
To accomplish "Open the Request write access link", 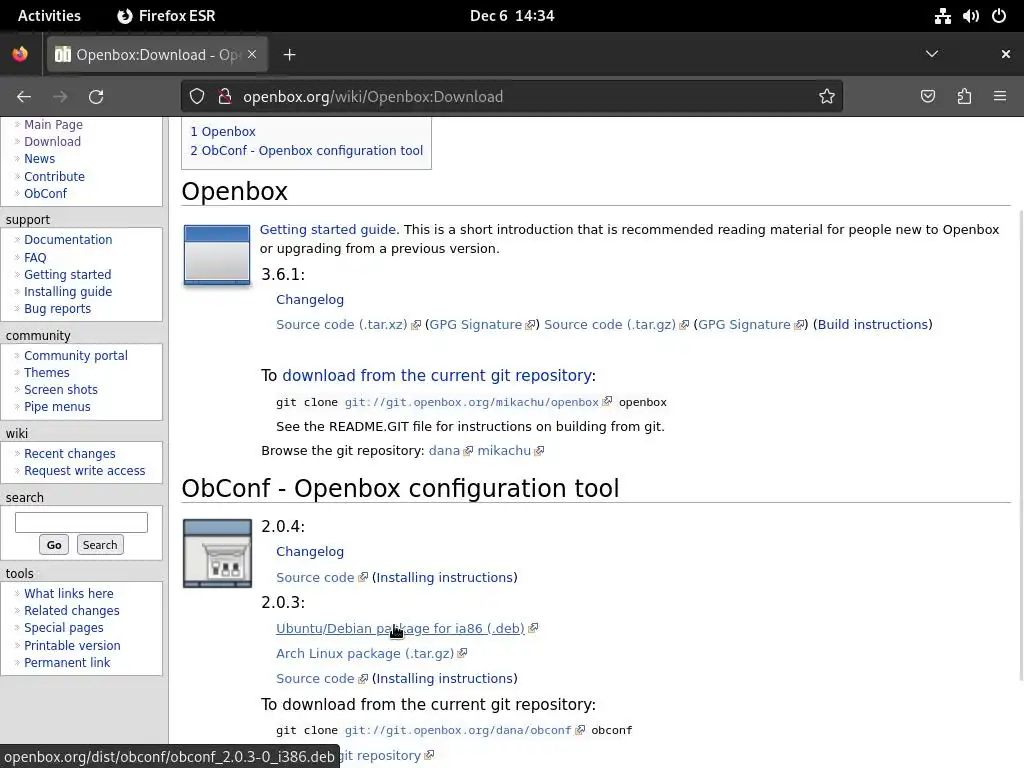I will (x=84, y=470).
